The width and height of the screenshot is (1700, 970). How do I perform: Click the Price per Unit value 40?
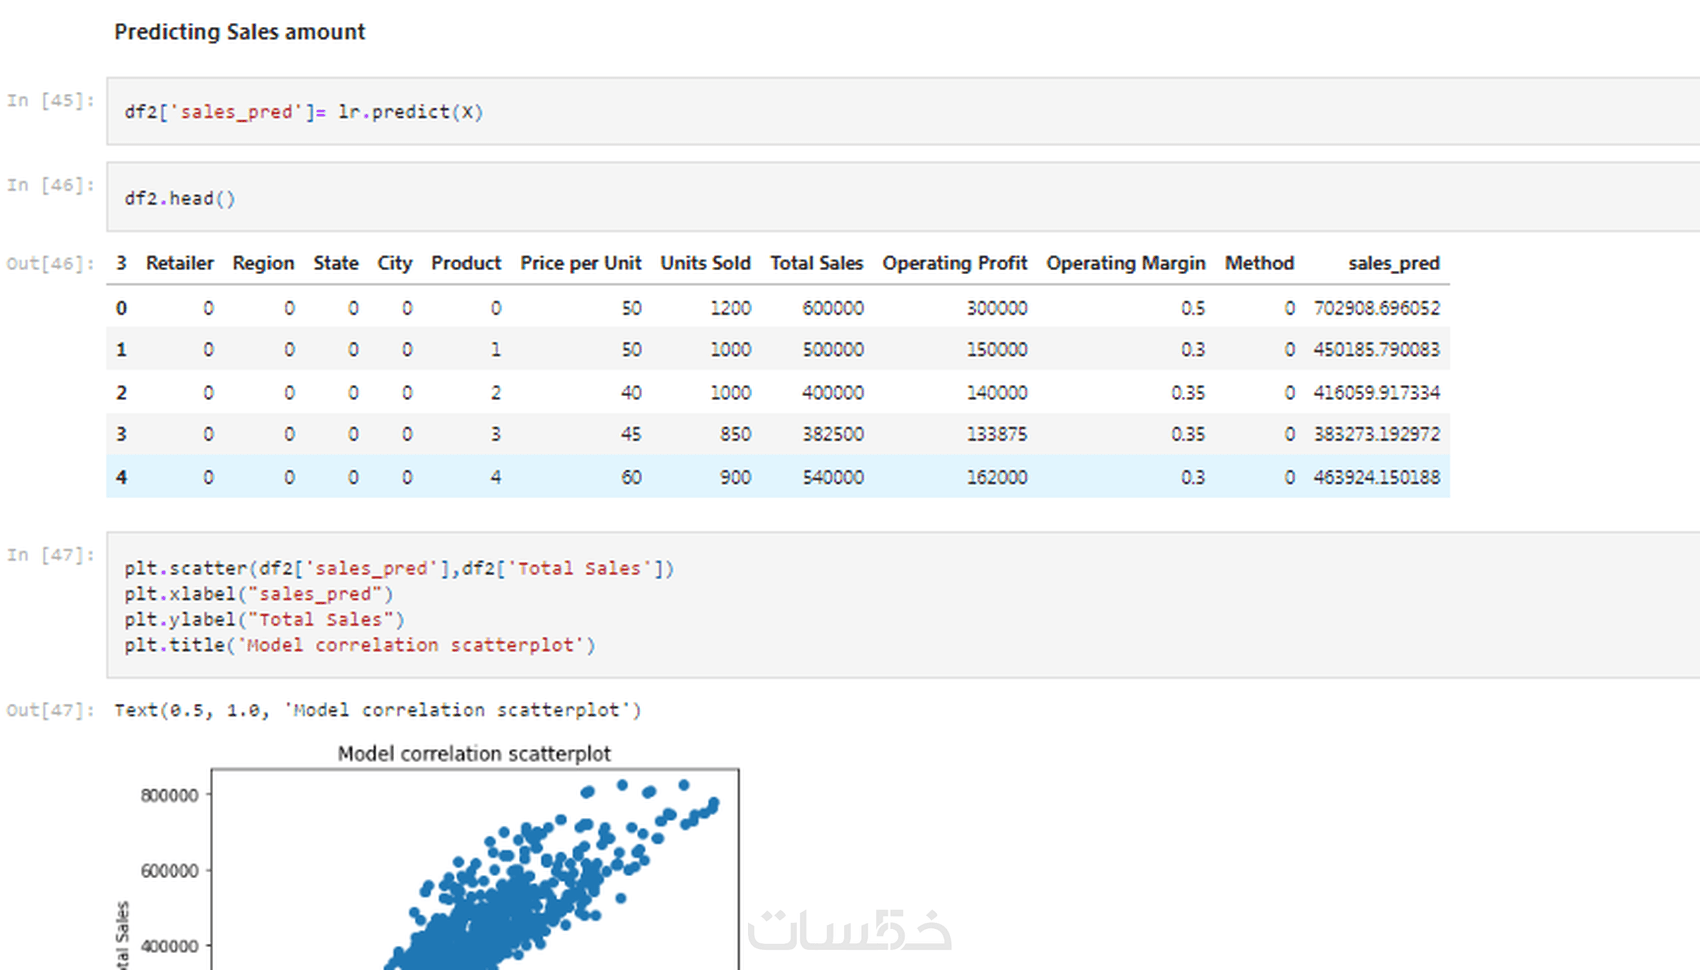click(x=631, y=393)
